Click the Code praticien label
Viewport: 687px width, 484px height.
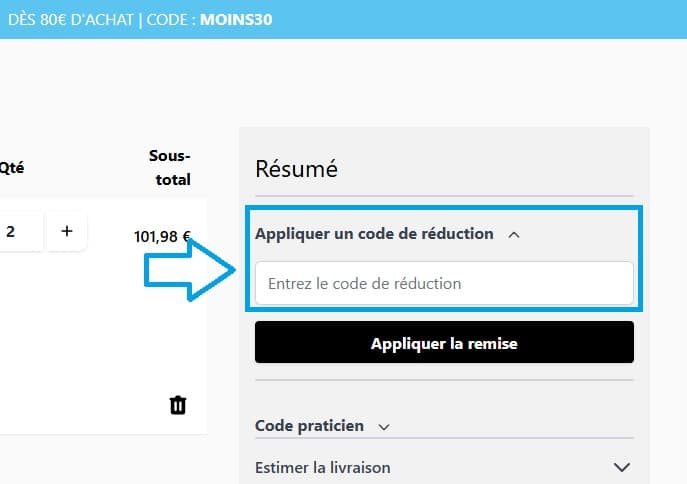point(308,426)
